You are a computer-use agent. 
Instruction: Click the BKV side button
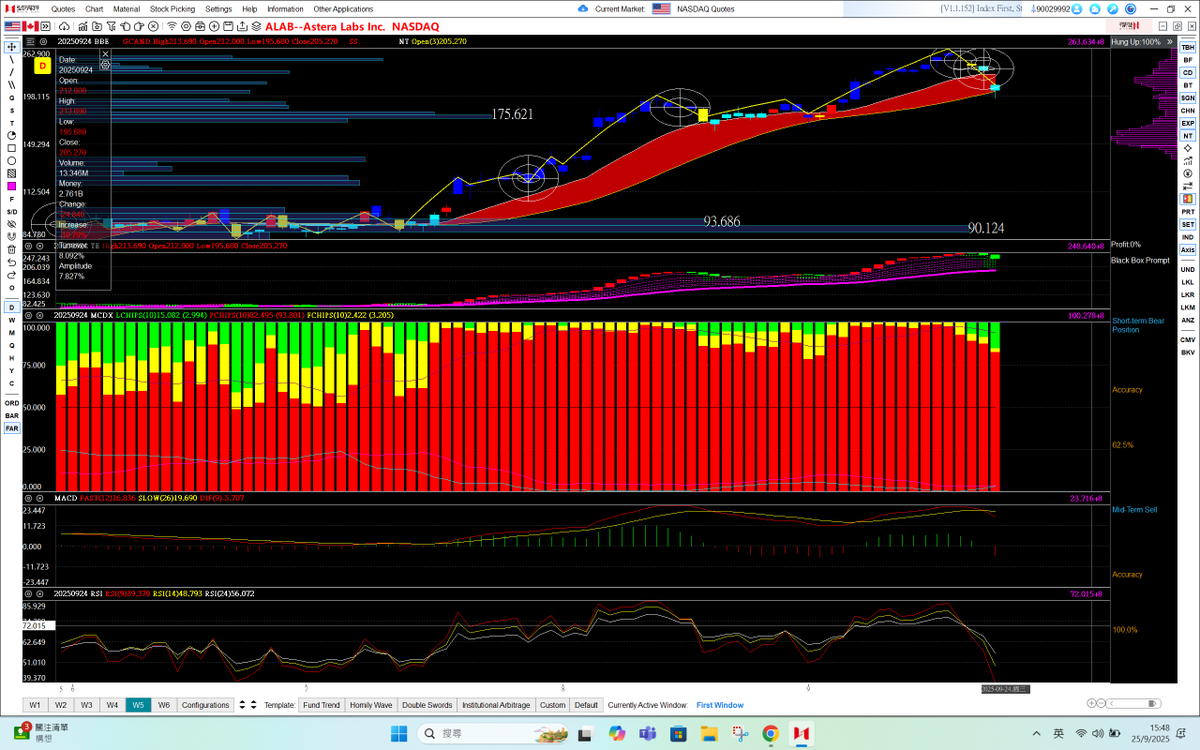pos(1187,352)
